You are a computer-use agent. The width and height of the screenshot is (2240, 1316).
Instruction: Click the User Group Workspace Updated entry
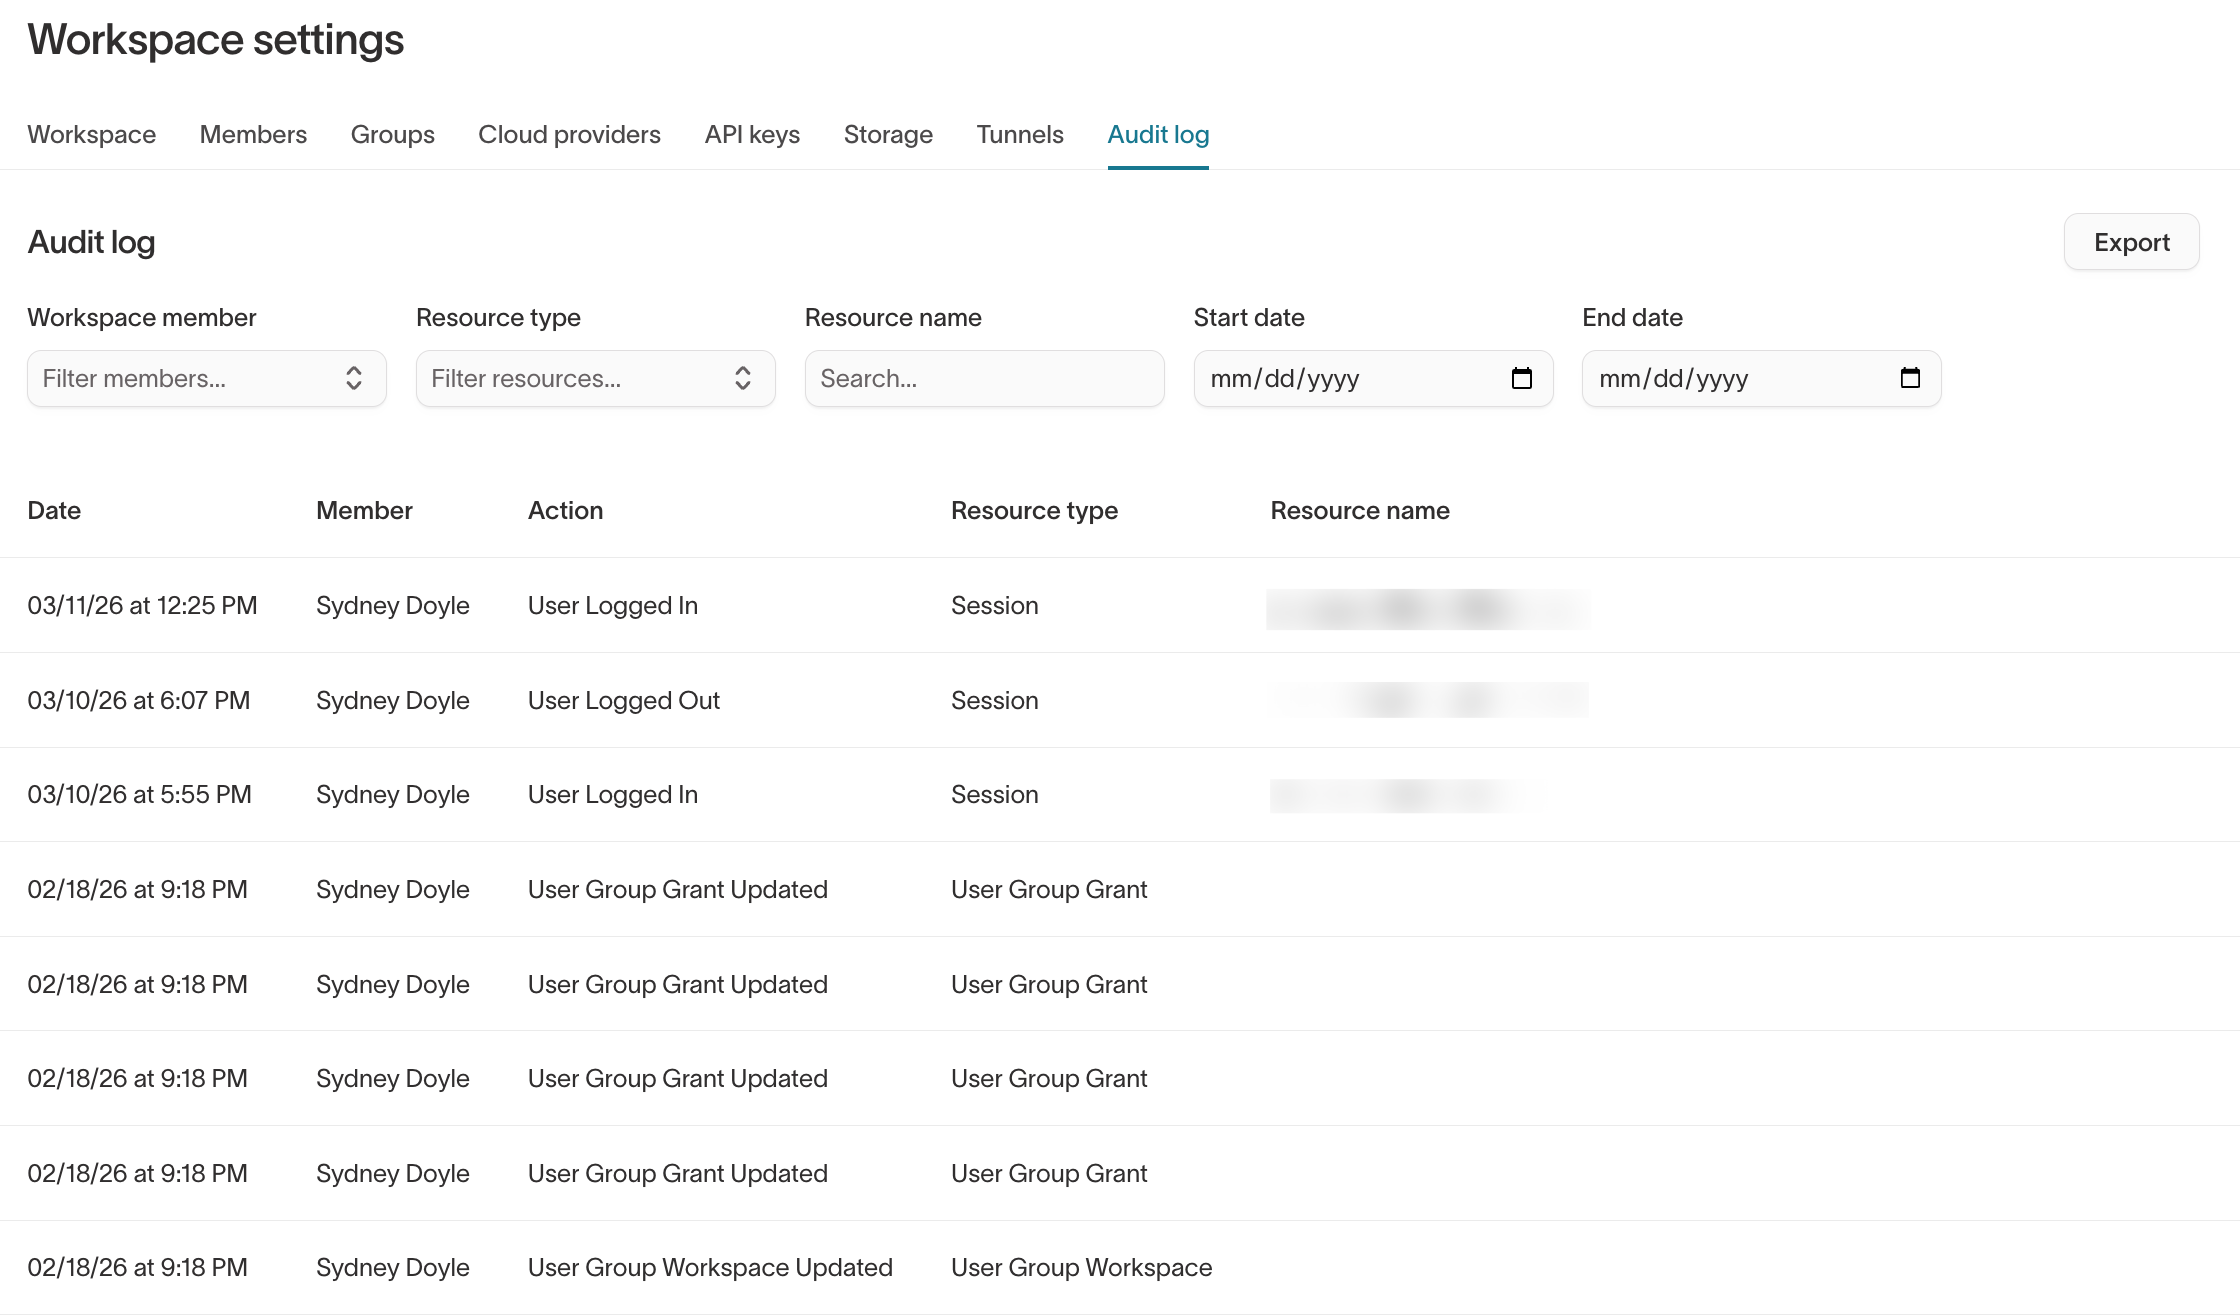710,1267
